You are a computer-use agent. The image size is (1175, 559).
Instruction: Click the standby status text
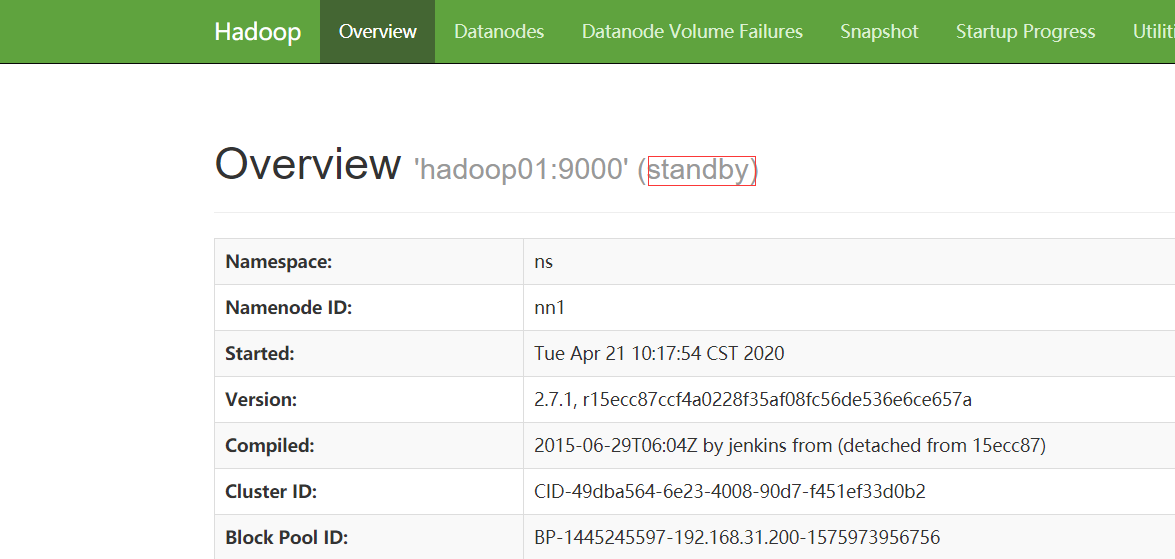(x=699, y=170)
